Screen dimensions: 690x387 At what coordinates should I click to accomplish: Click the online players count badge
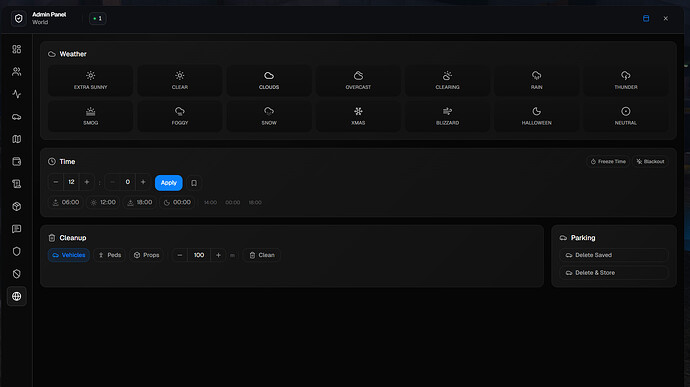pyautogui.click(x=98, y=18)
